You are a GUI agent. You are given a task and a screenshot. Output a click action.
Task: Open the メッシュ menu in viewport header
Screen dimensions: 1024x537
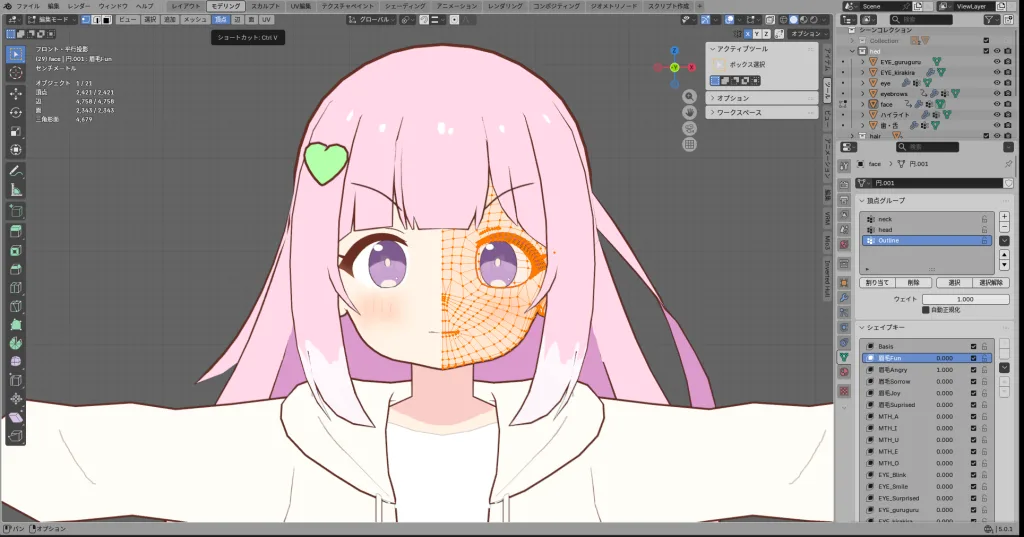195,20
